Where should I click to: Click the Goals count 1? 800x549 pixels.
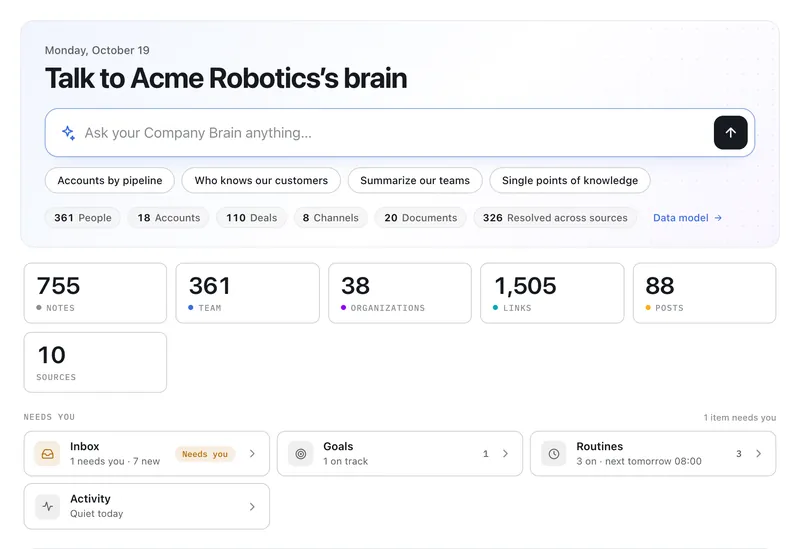(x=486, y=454)
